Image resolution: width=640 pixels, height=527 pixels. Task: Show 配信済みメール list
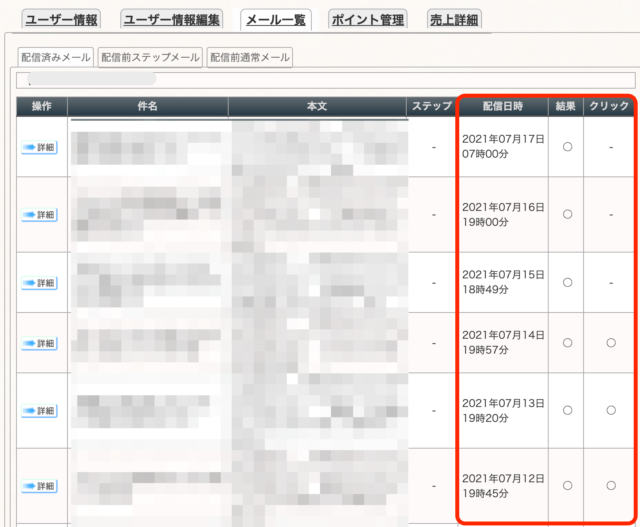(x=56, y=57)
